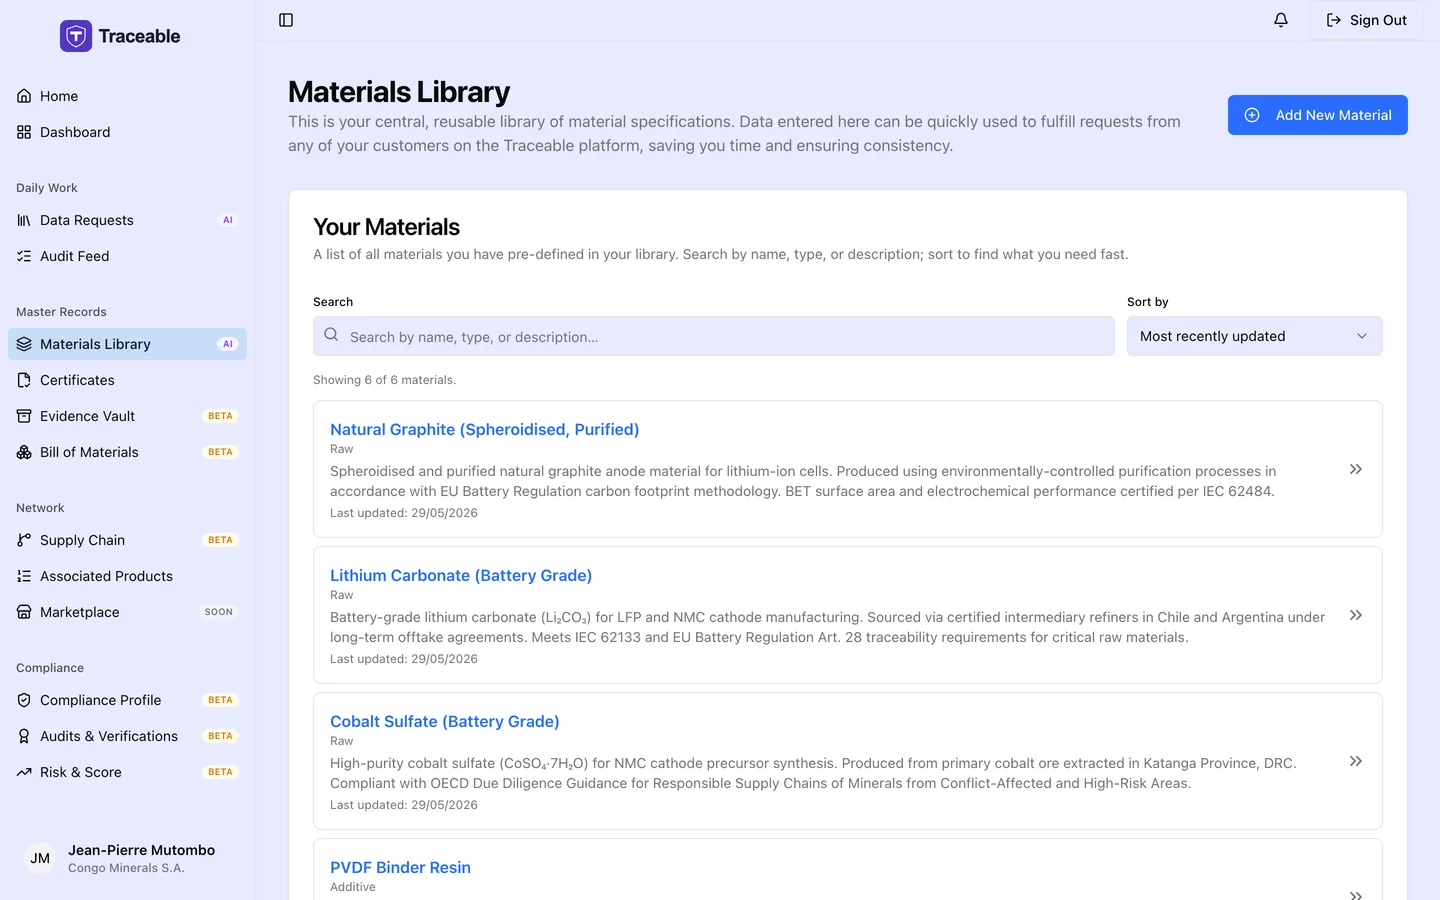Viewport: 1440px width, 900px height.
Task: Open Cobalt Sulfate (Battery Grade) link
Action: pyautogui.click(x=445, y=721)
